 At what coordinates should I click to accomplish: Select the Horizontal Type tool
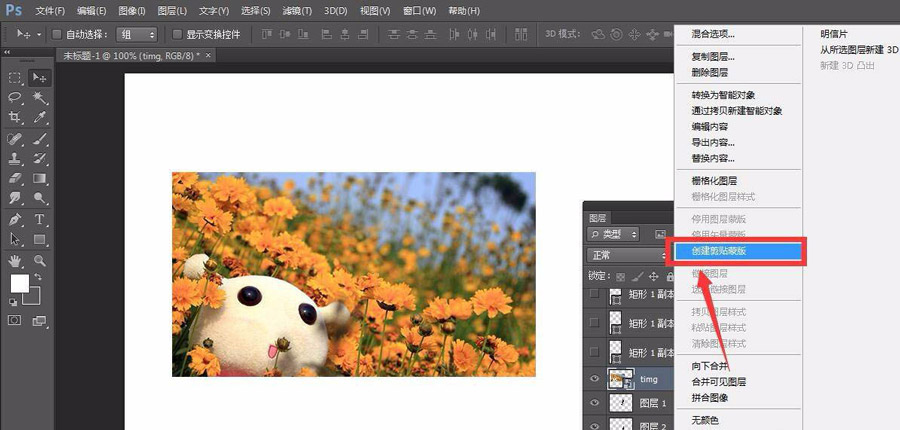click(39, 219)
